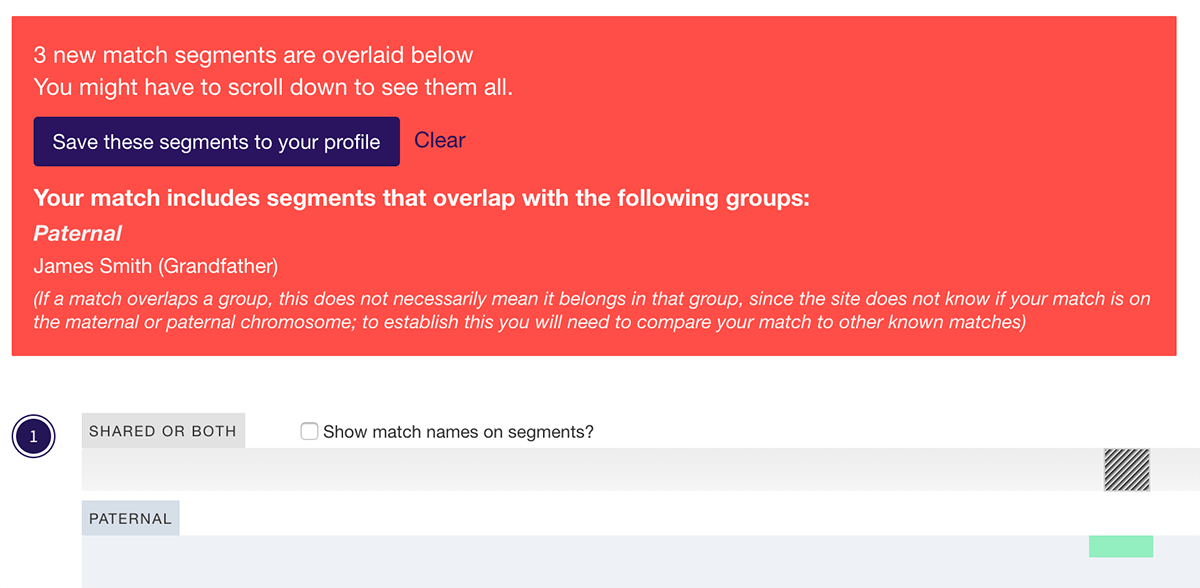Screen dimensions: 1200x588
Task: Click the "Show match names on segments?" label
Action: (458, 432)
